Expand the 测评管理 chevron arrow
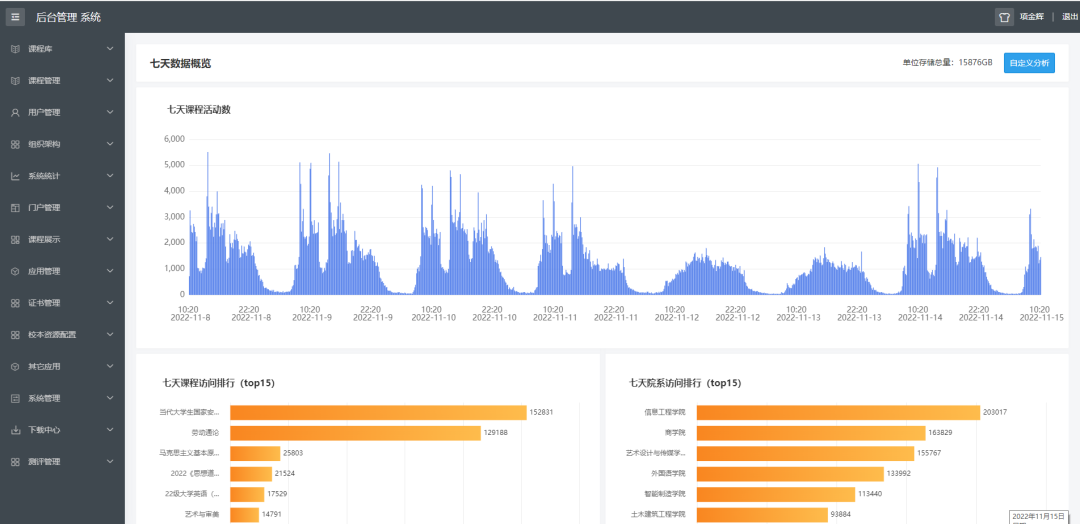Image resolution: width=1080 pixels, height=524 pixels. (x=110, y=462)
